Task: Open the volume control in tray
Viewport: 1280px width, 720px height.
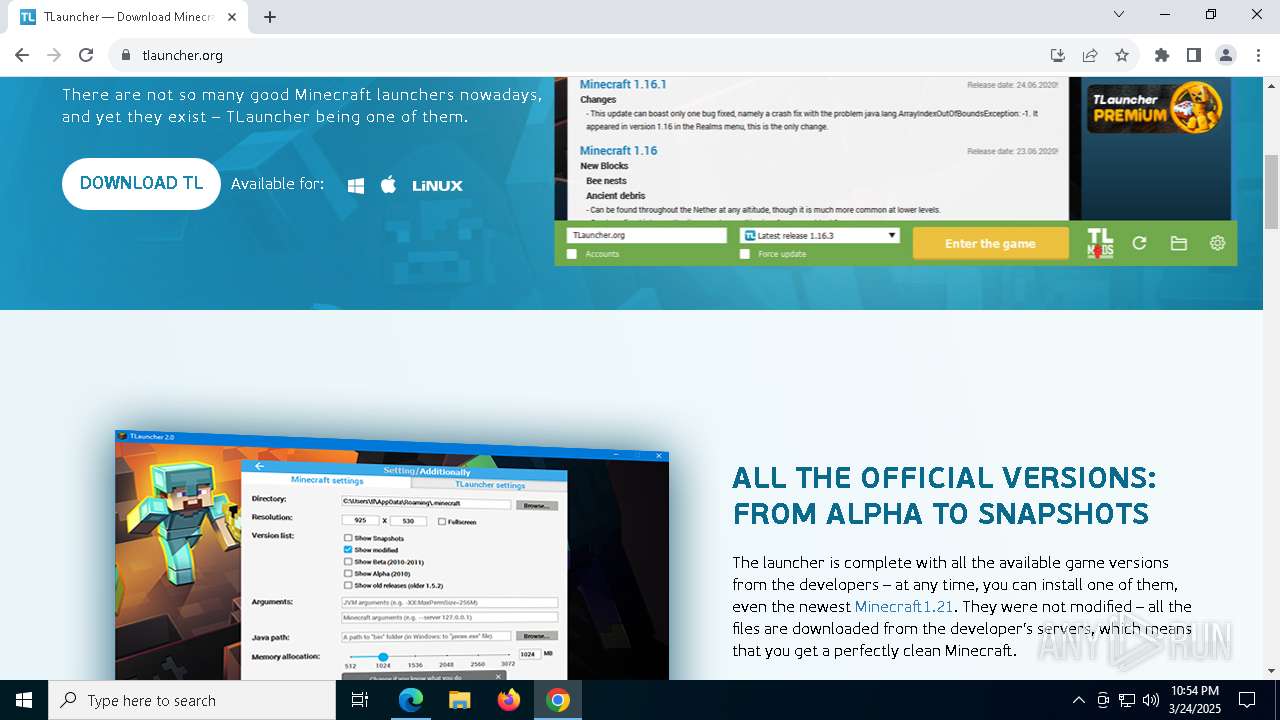Action: tap(1151, 700)
